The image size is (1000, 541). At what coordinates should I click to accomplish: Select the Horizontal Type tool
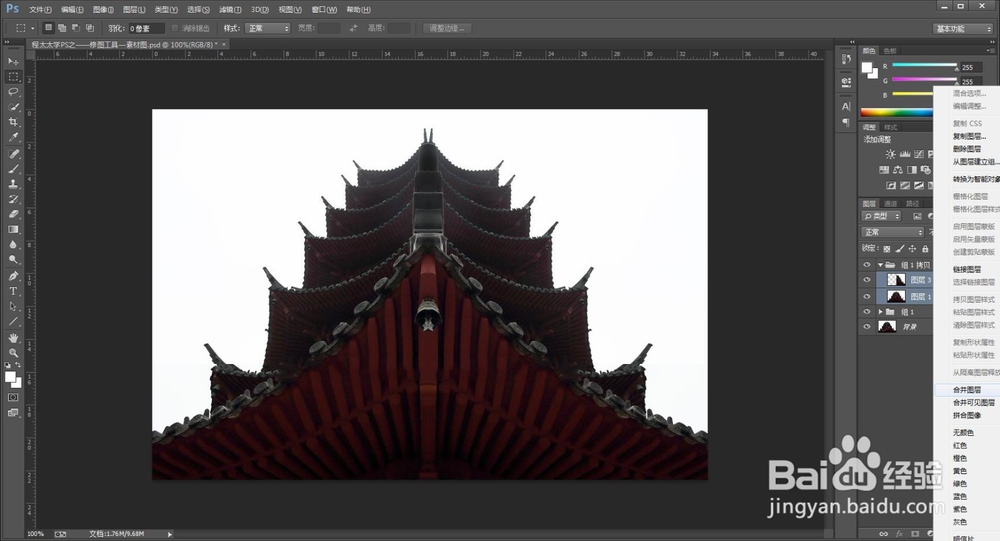[x=14, y=291]
